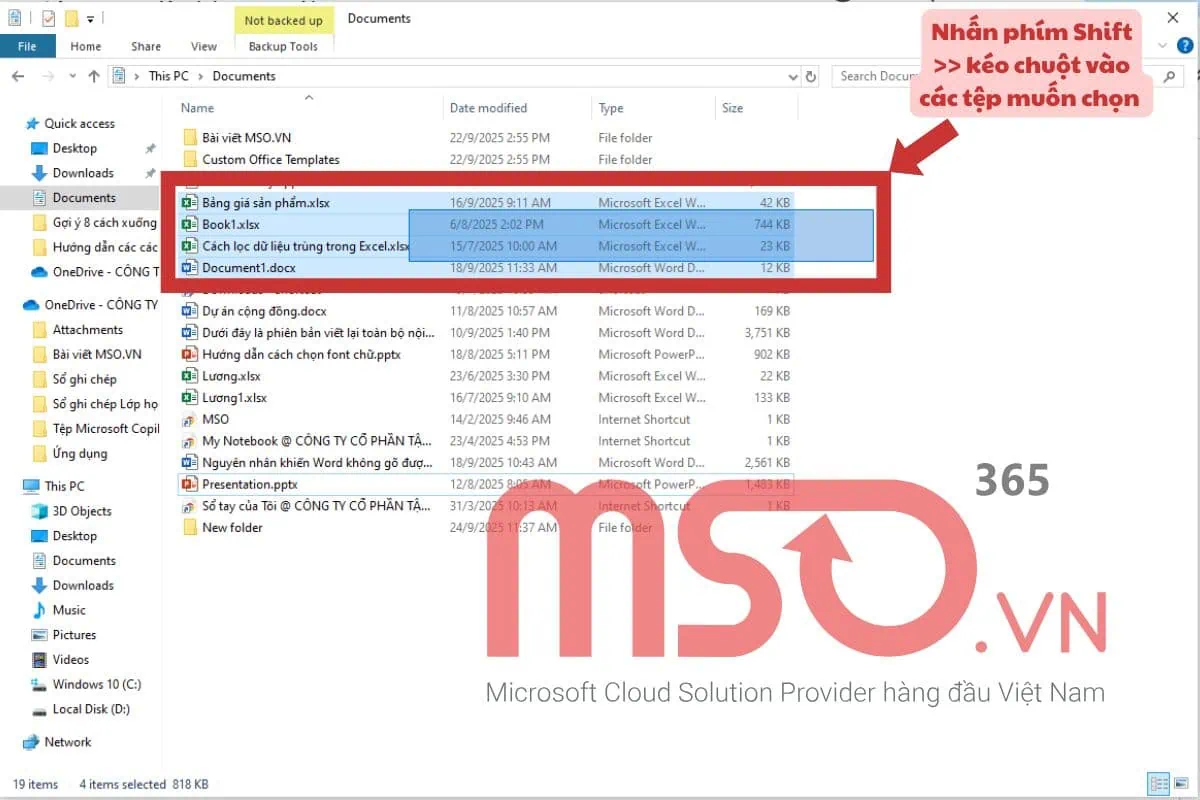
Task: Click the search magnifier icon
Action: click(x=1168, y=75)
